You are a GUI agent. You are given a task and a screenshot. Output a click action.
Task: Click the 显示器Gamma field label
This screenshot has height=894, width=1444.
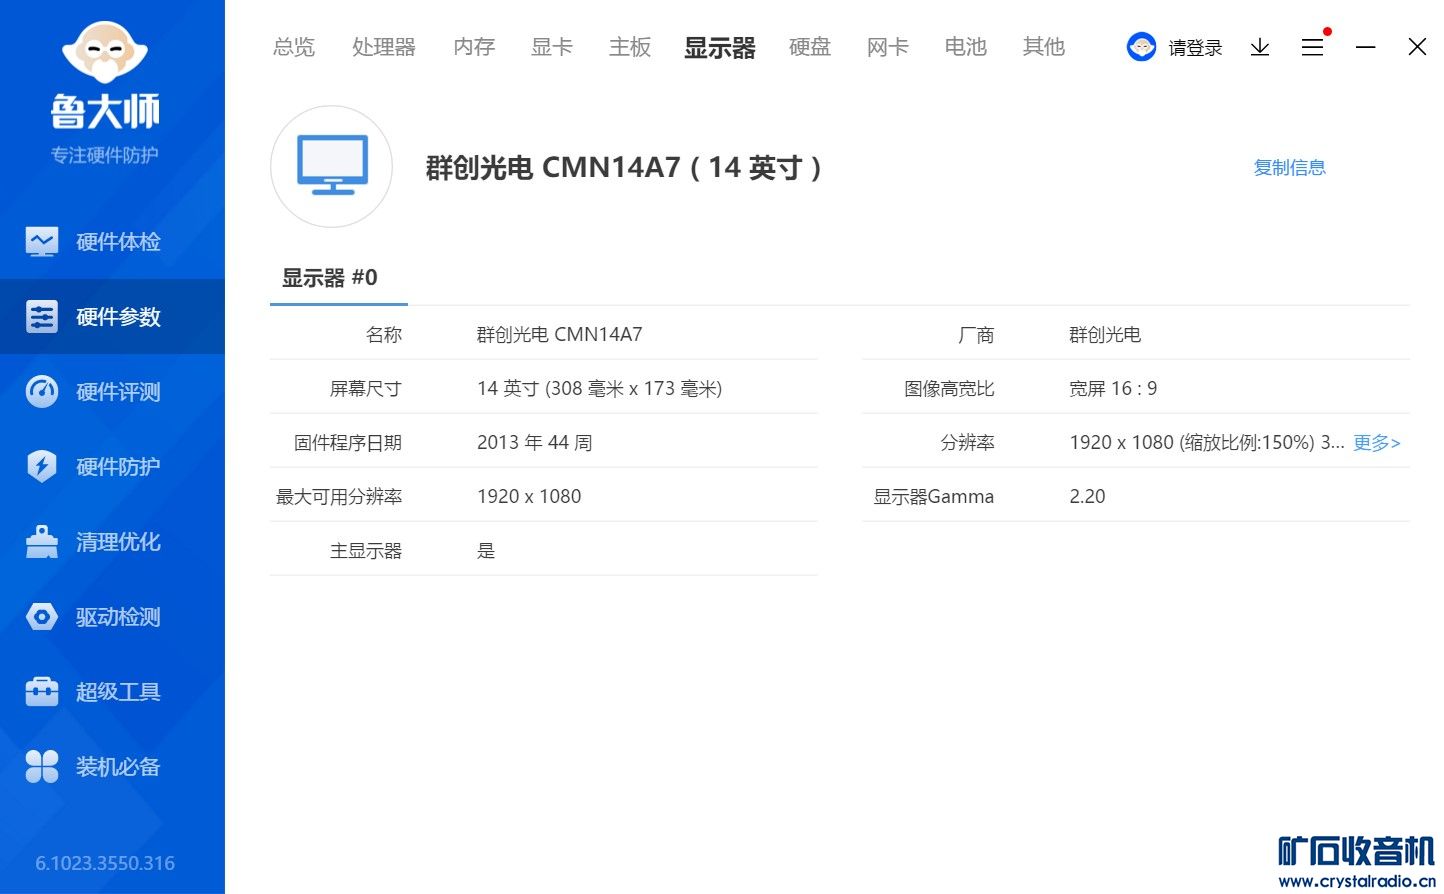(934, 497)
